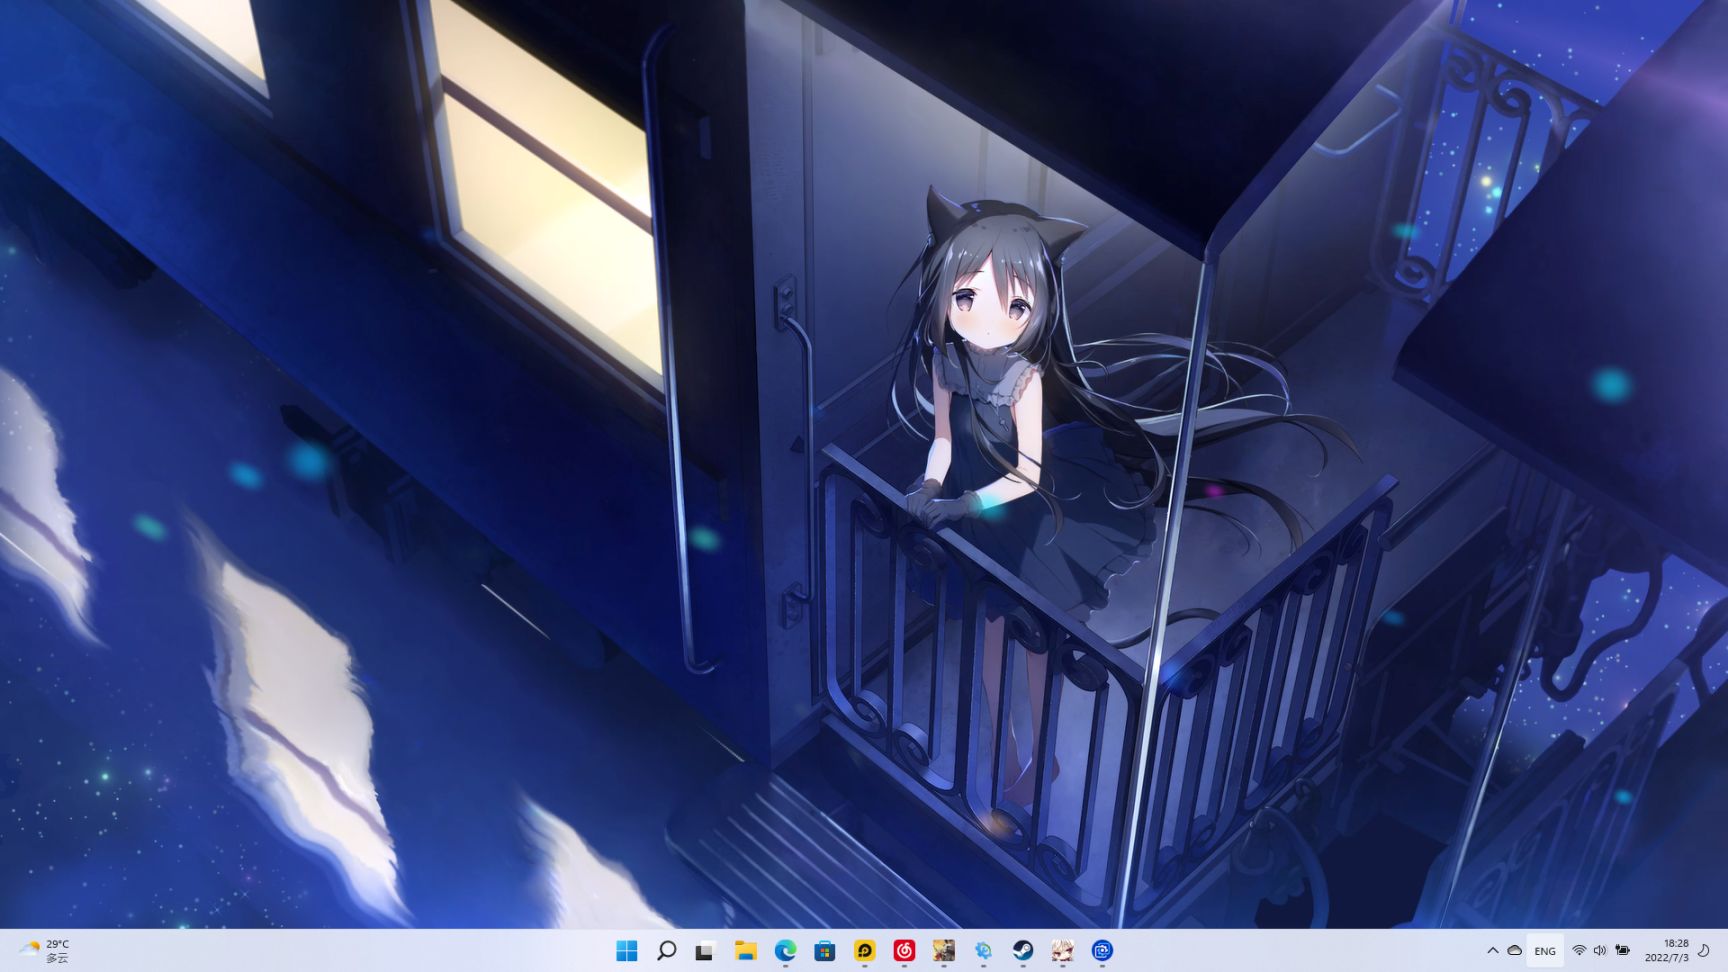Screen dimensions: 1728x972
Task: Open the Focus assist moon icon
Action: [x=1704, y=950]
